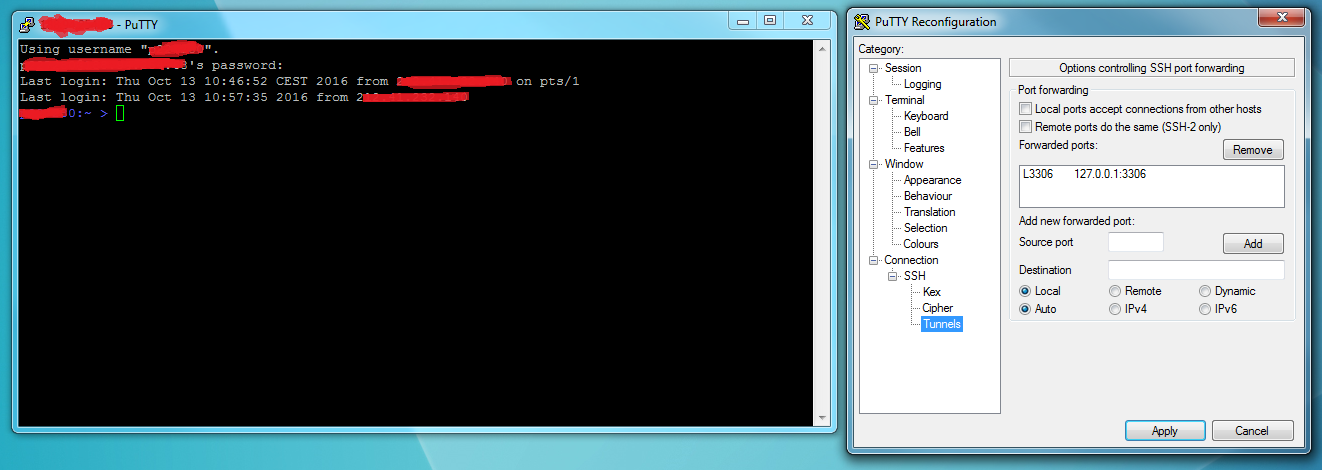Open the Keyboard category
The height and width of the screenshot is (470, 1322).
coord(926,116)
